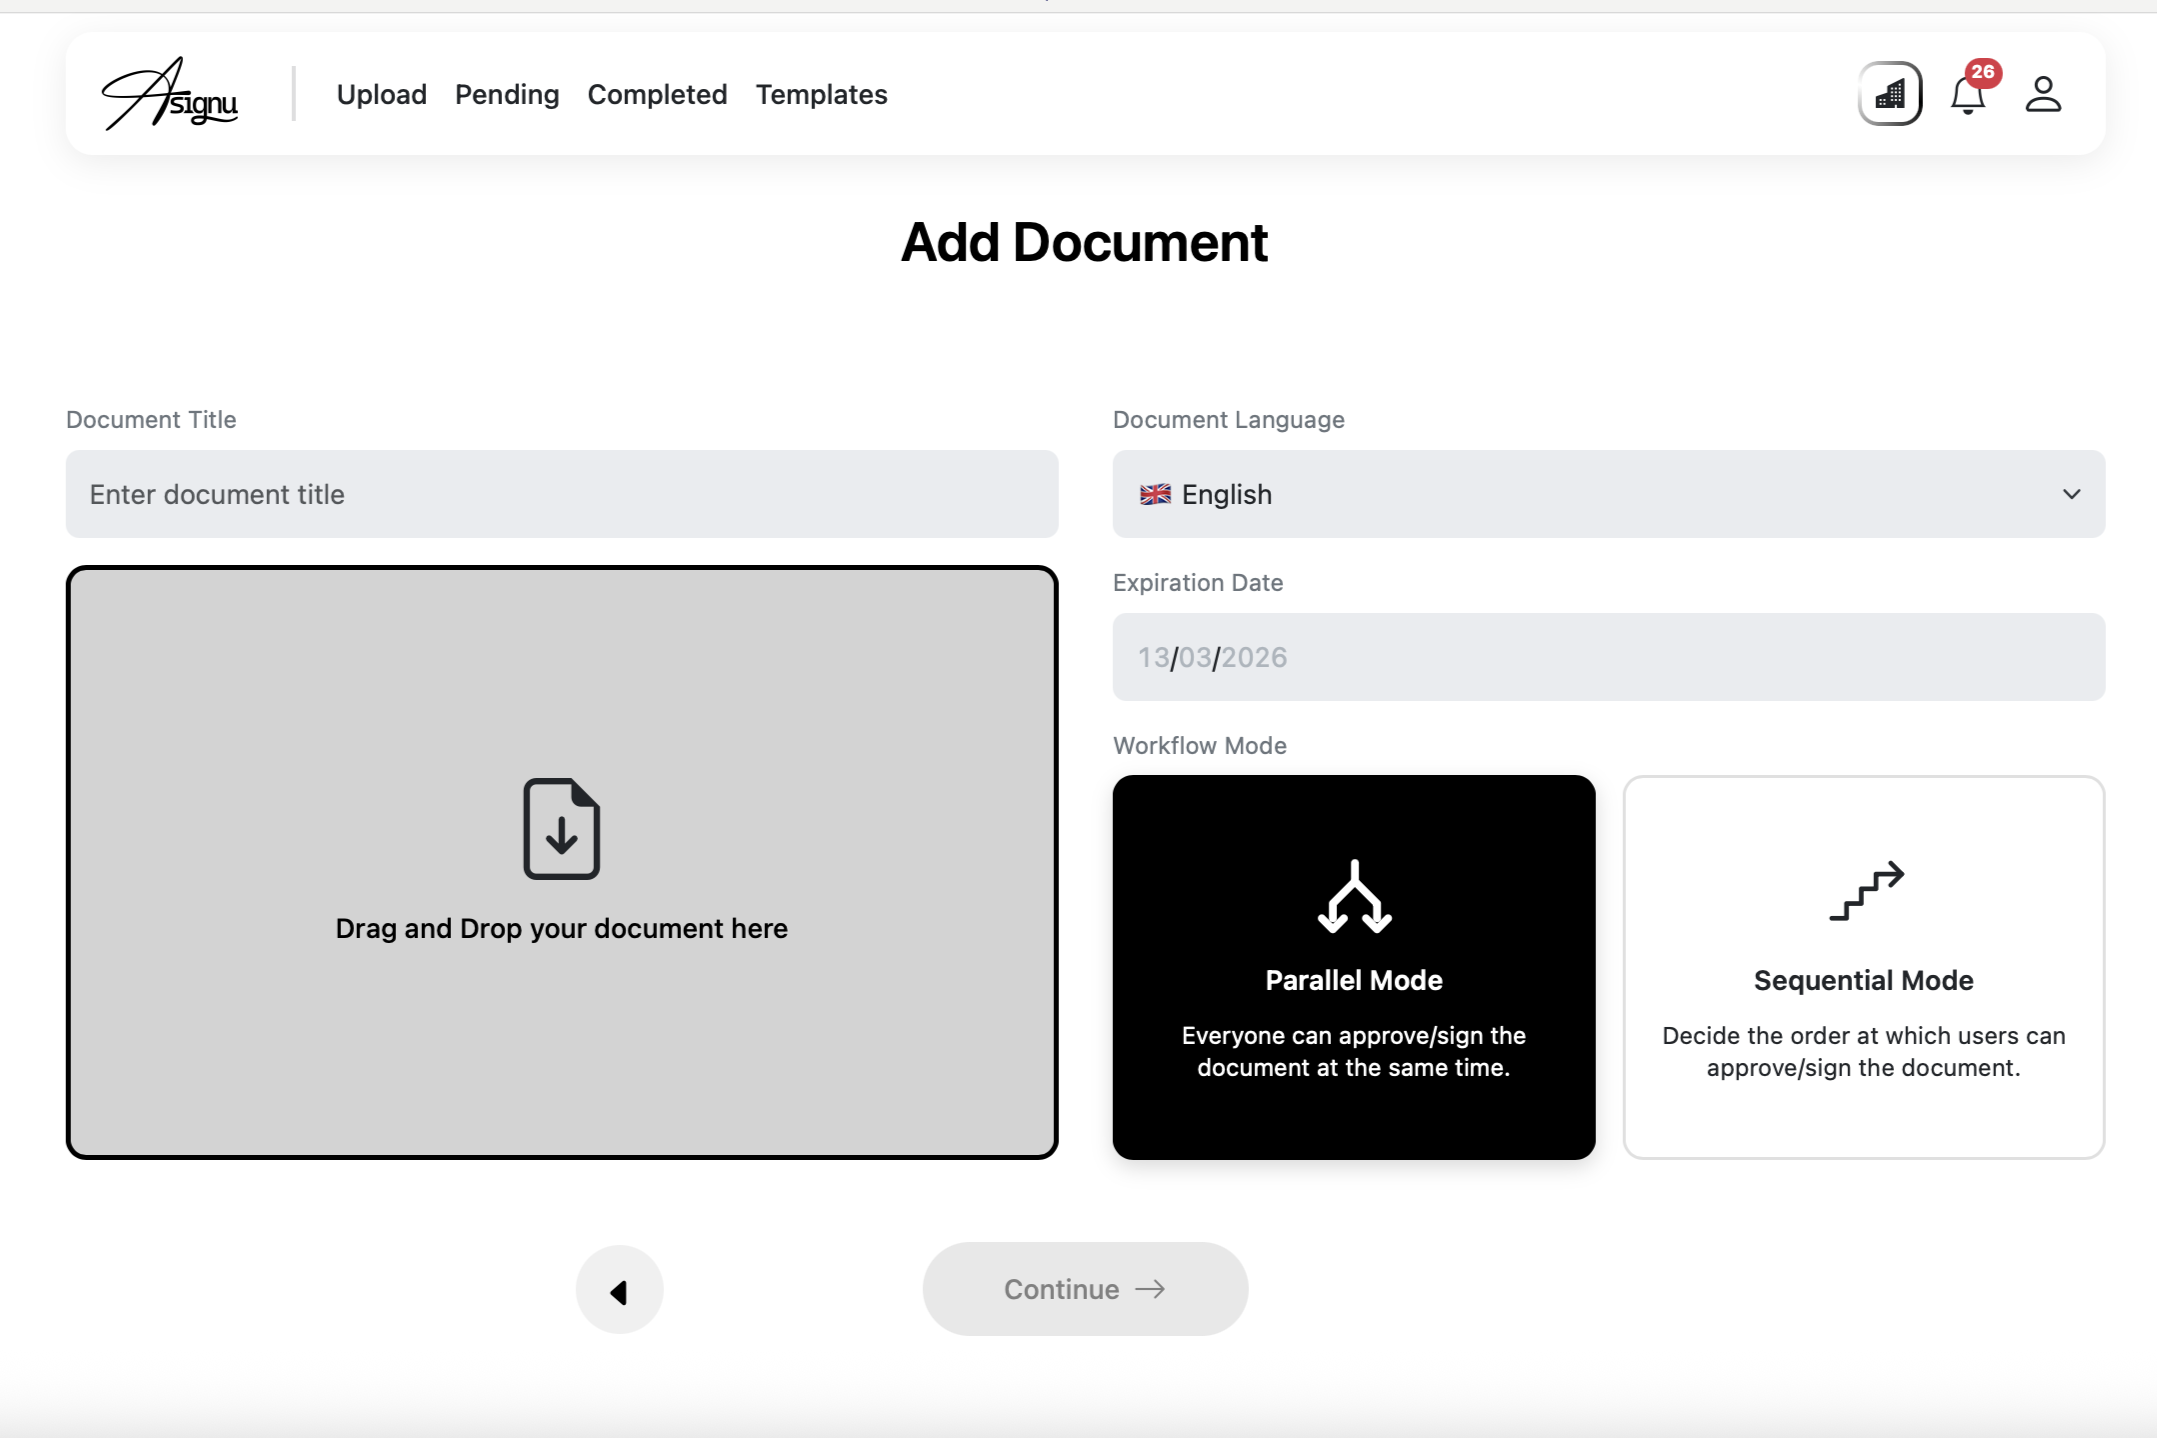The image size is (2157, 1438).
Task: Click the parallel split arrows icon
Action: [x=1354, y=897]
